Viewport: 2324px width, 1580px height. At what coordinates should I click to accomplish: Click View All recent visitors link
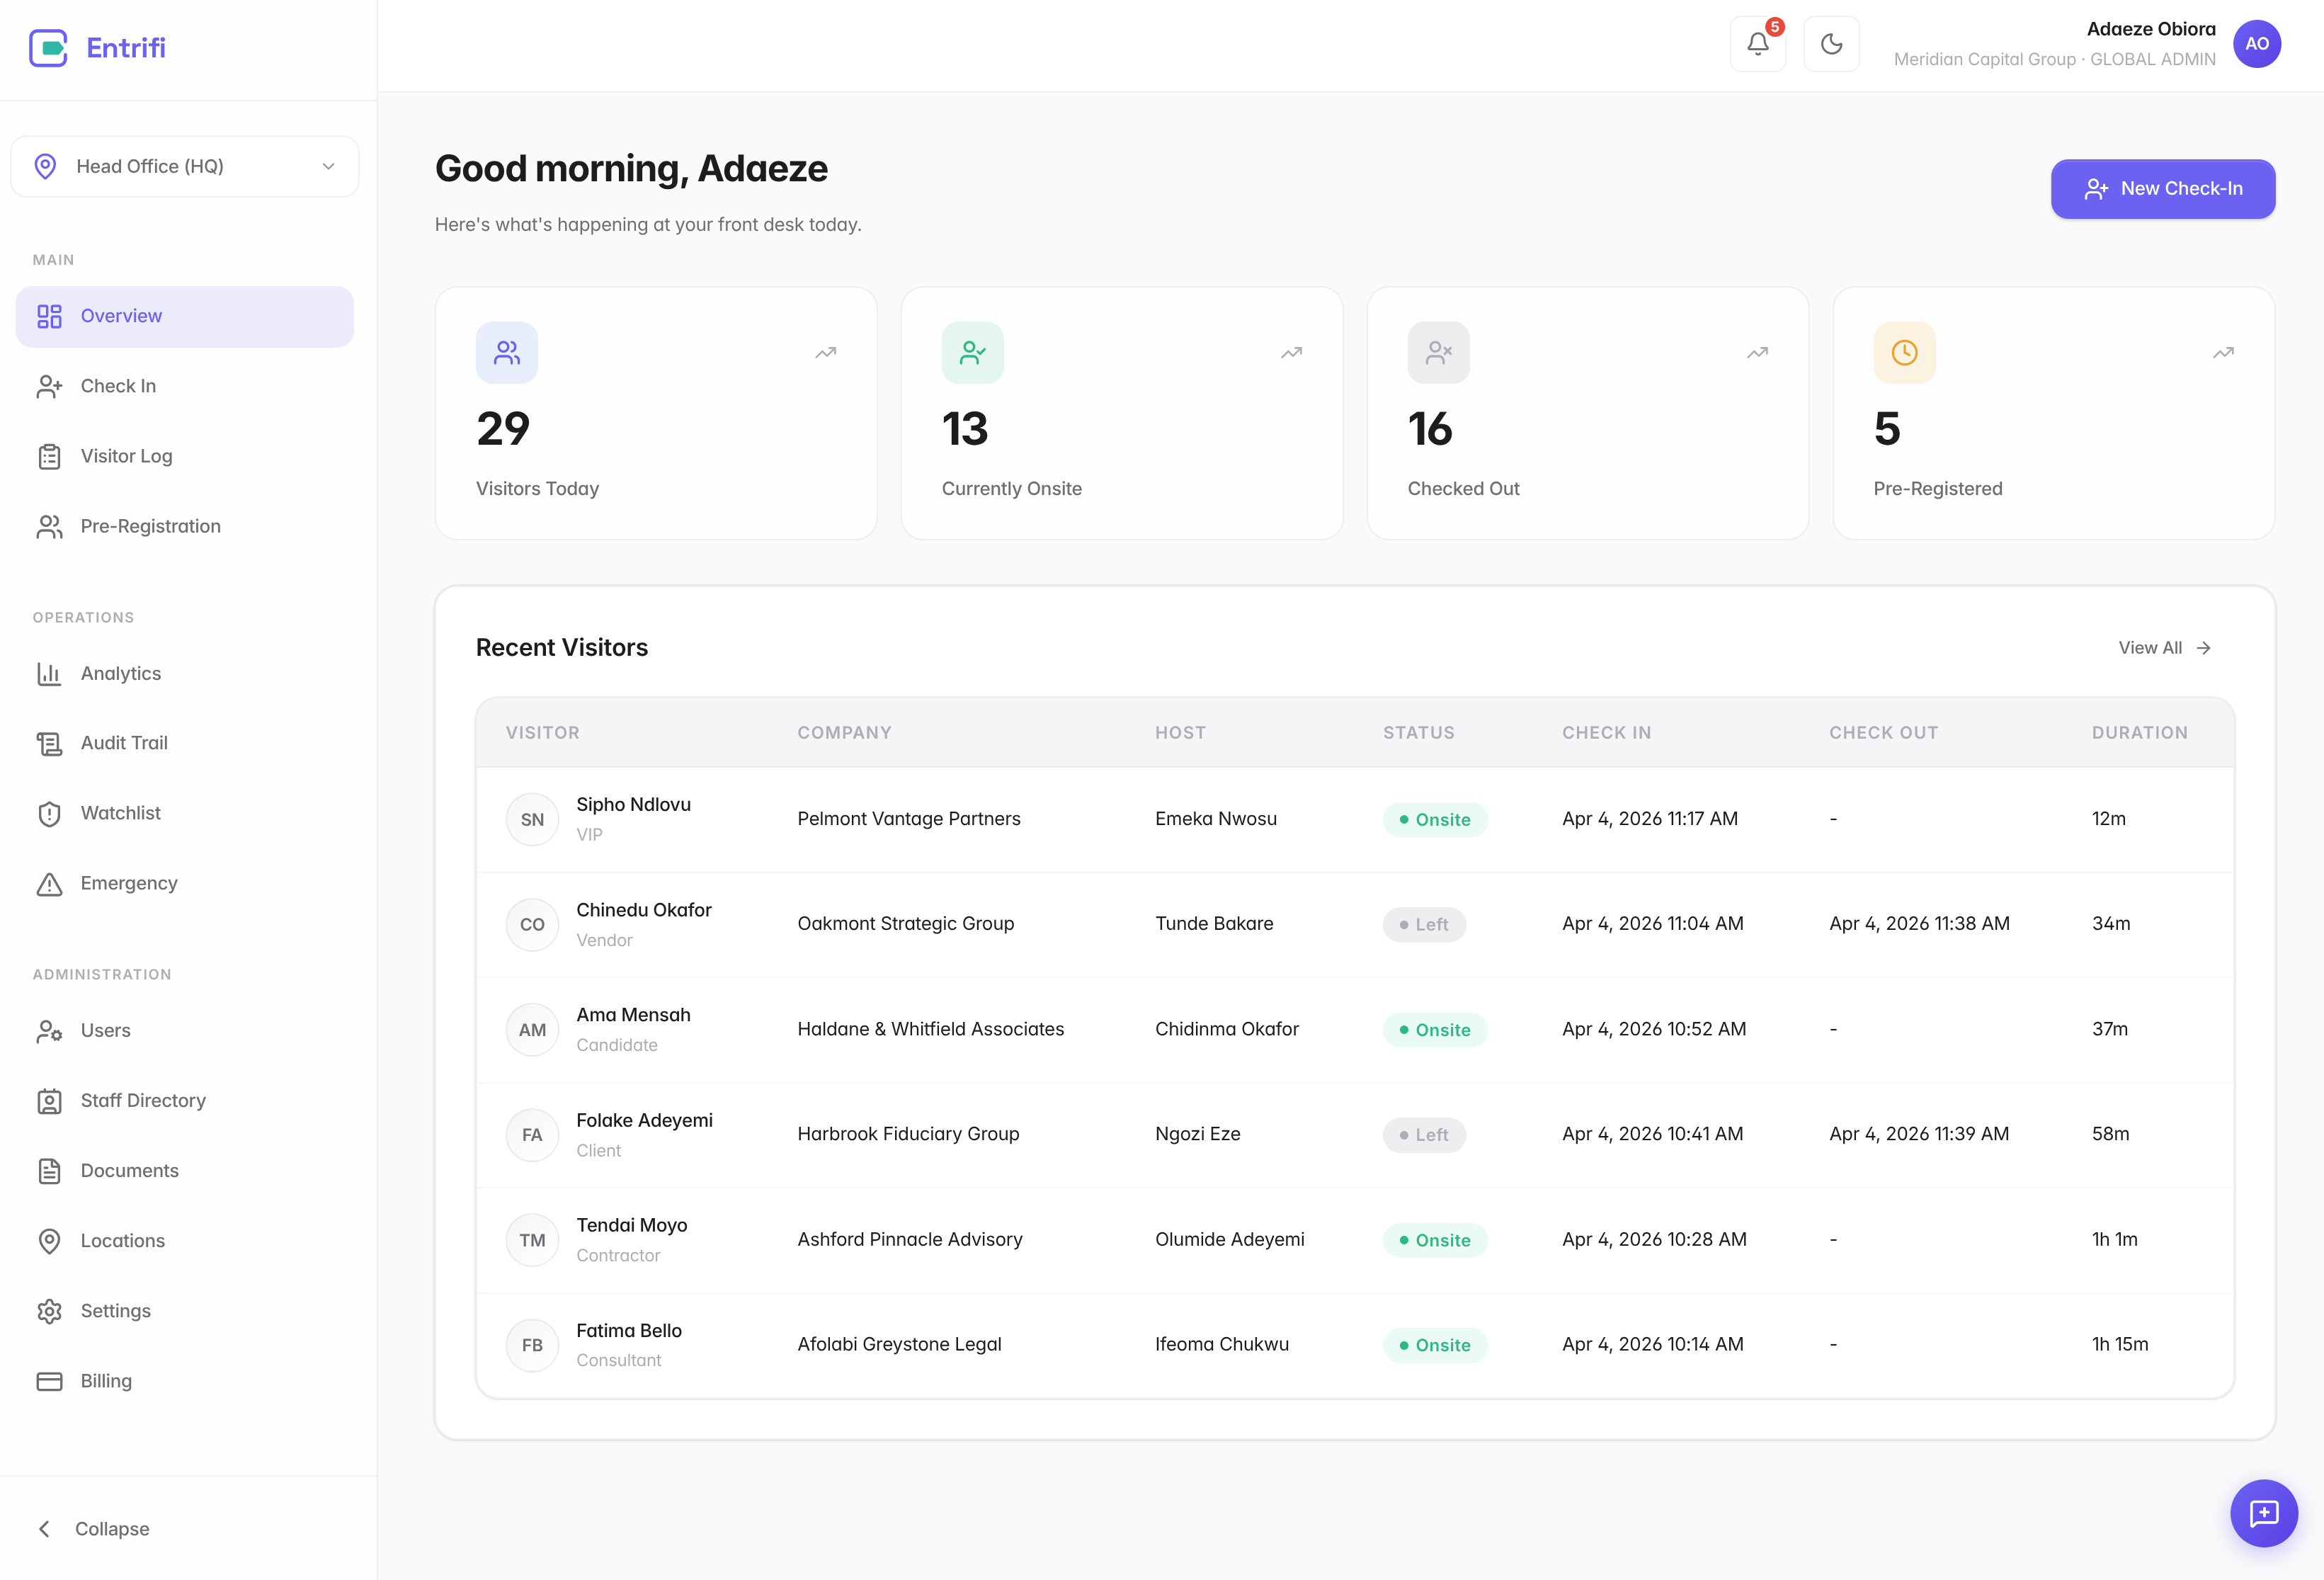point(2164,648)
